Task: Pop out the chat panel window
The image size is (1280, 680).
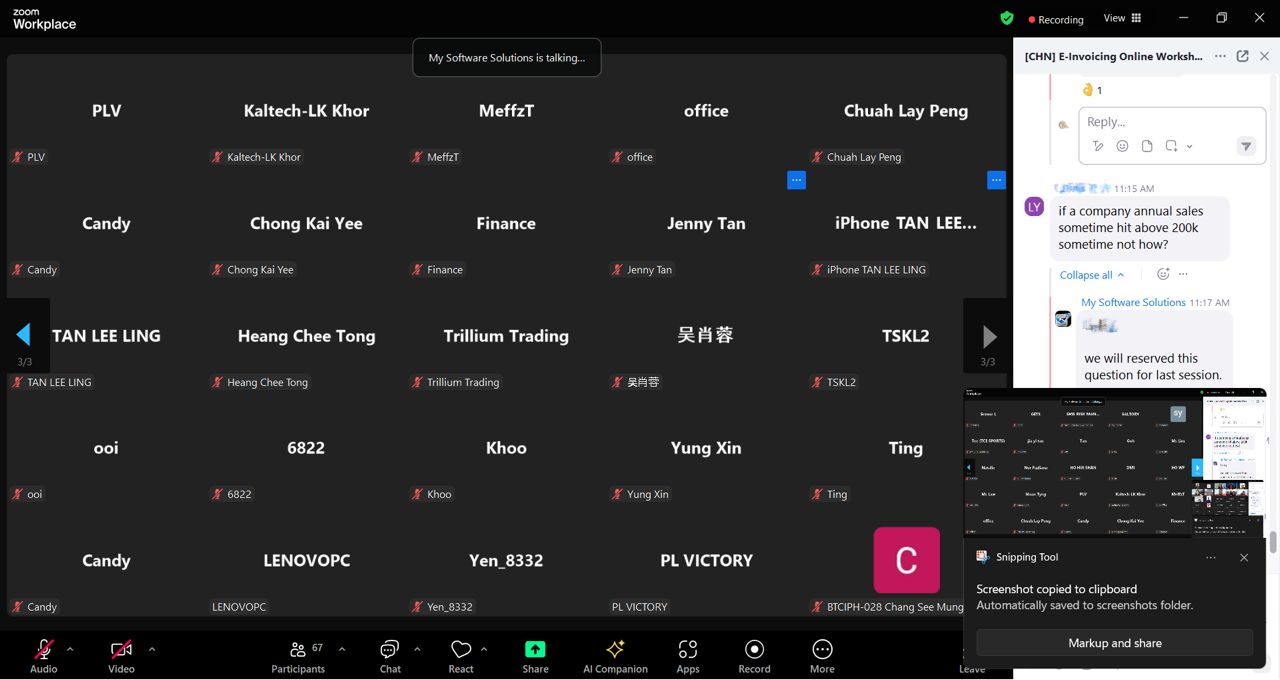Action: pos(1242,57)
